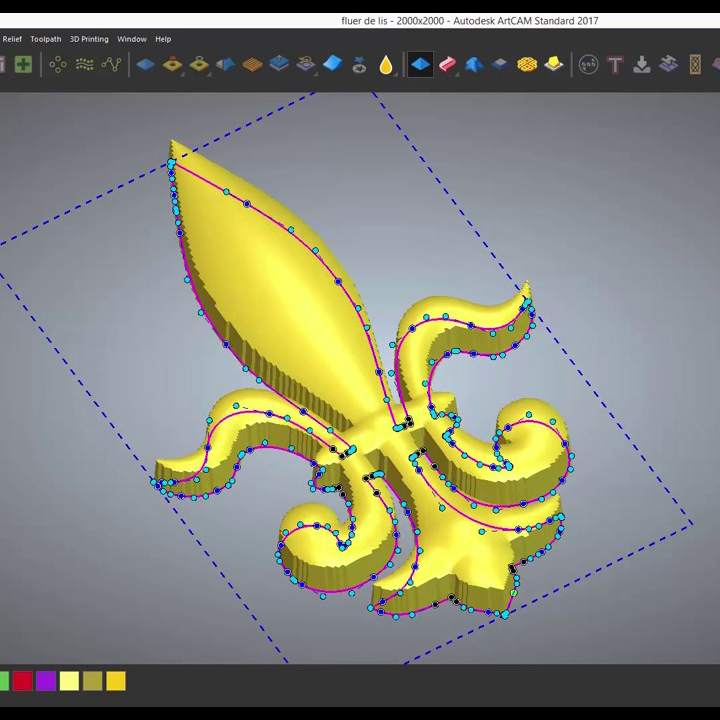Click the top tip of the fleur-de-lis relief
The width and height of the screenshot is (720, 720).
[174, 144]
